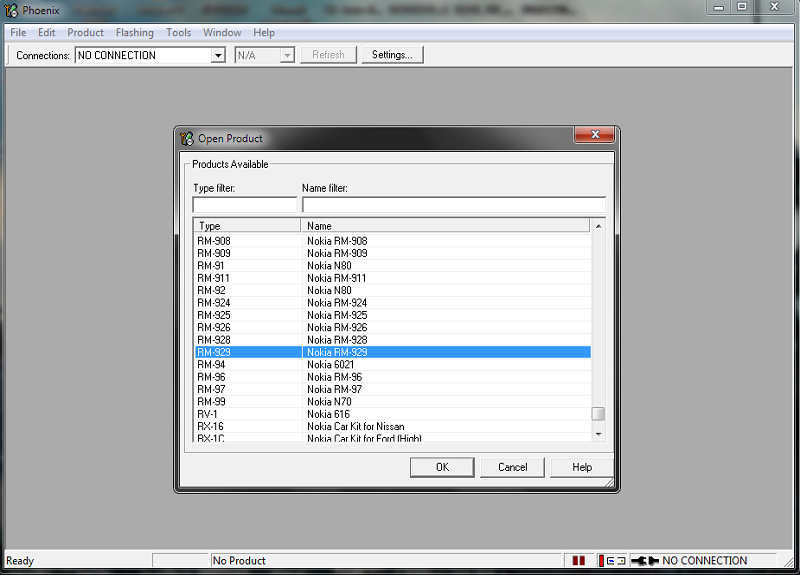Maximize the Phoenix window
The image size is (800, 575).
click(x=742, y=7)
